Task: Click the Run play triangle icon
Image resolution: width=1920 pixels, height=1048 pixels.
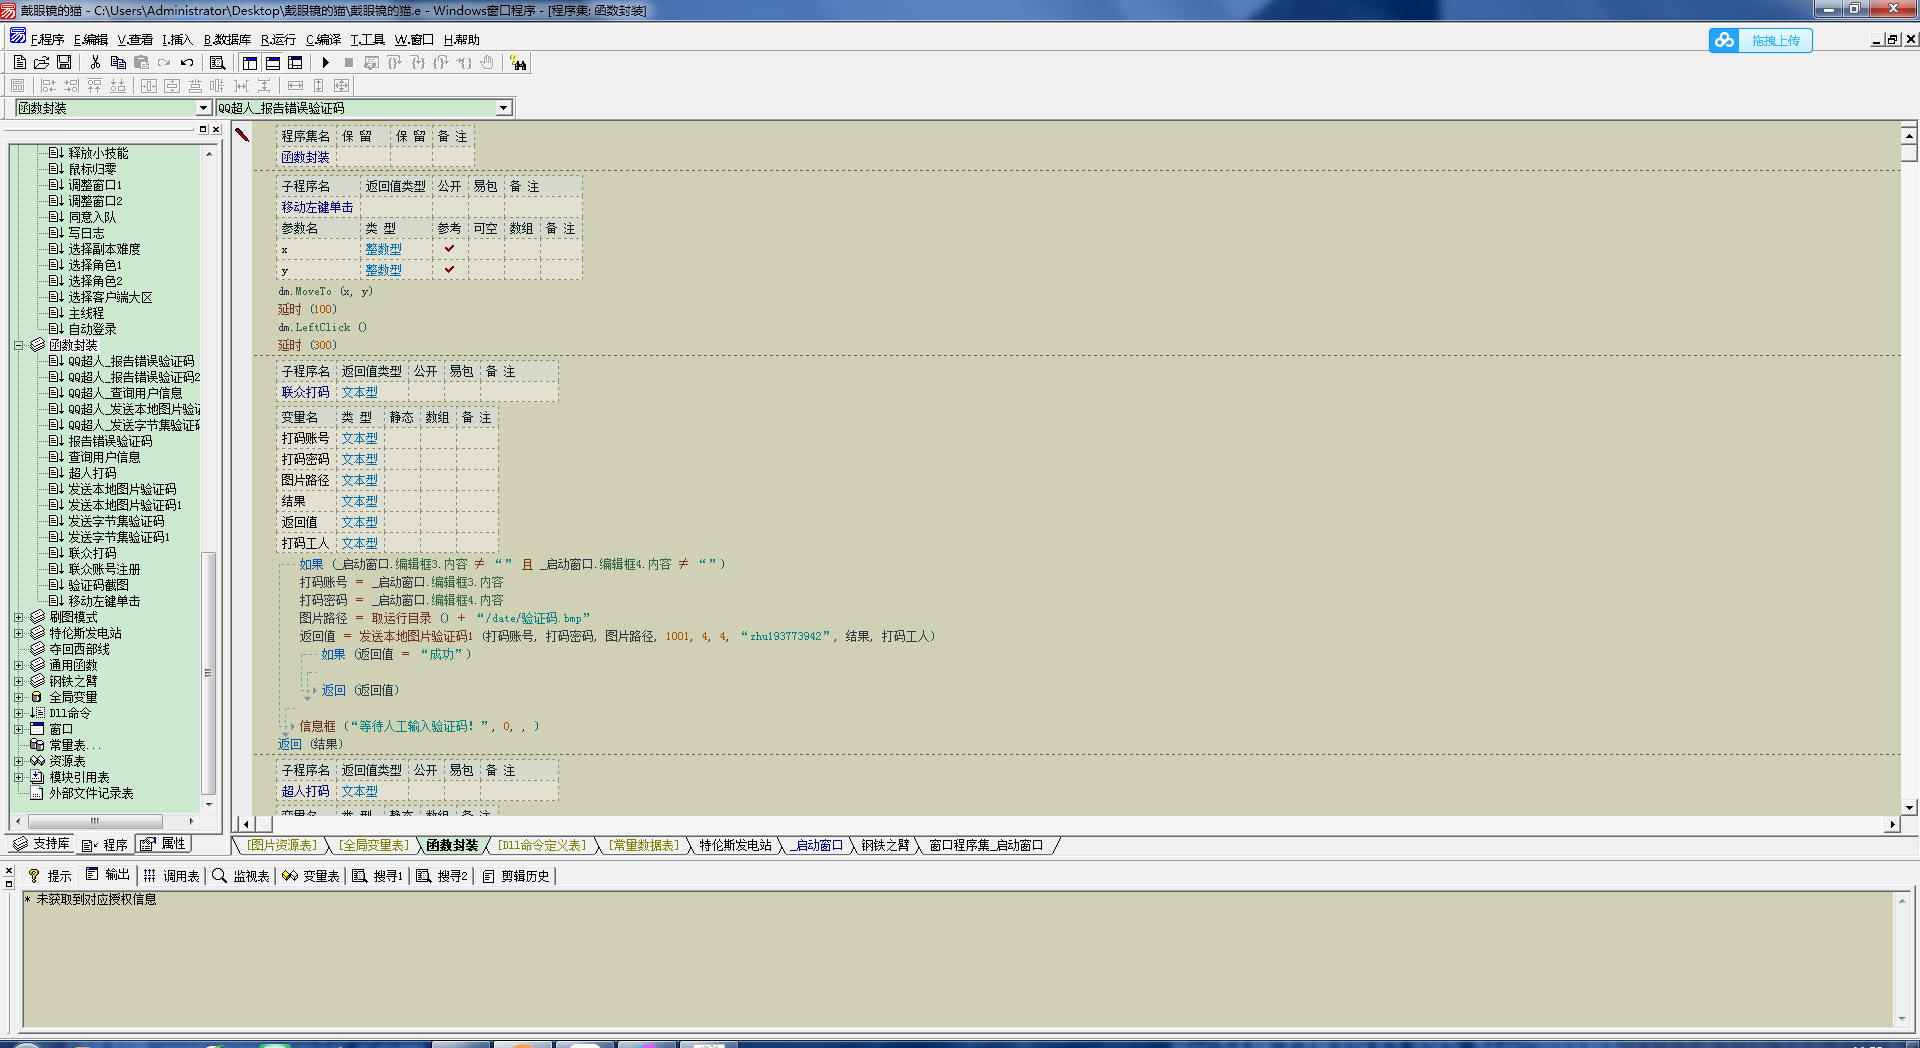Action: coord(326,62)
